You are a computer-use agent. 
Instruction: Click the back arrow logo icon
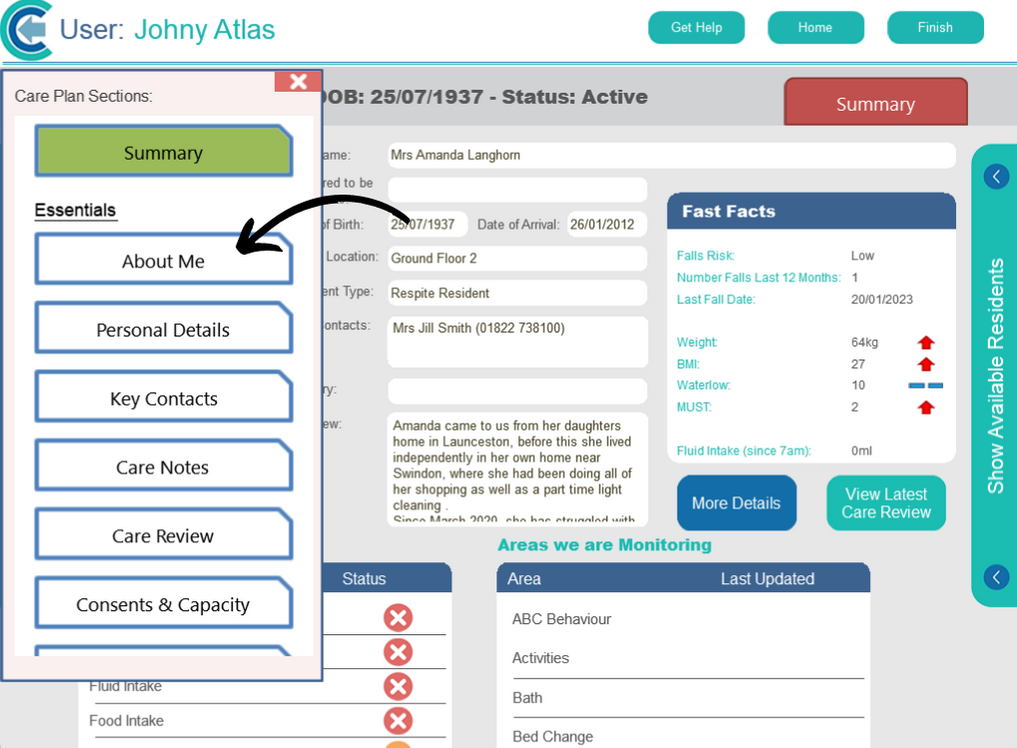click(x=28, y=29)
